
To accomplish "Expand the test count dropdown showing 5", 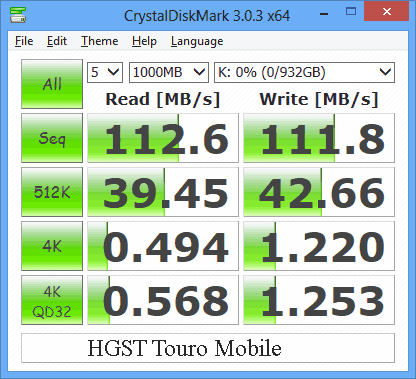I will click(105, 72).
